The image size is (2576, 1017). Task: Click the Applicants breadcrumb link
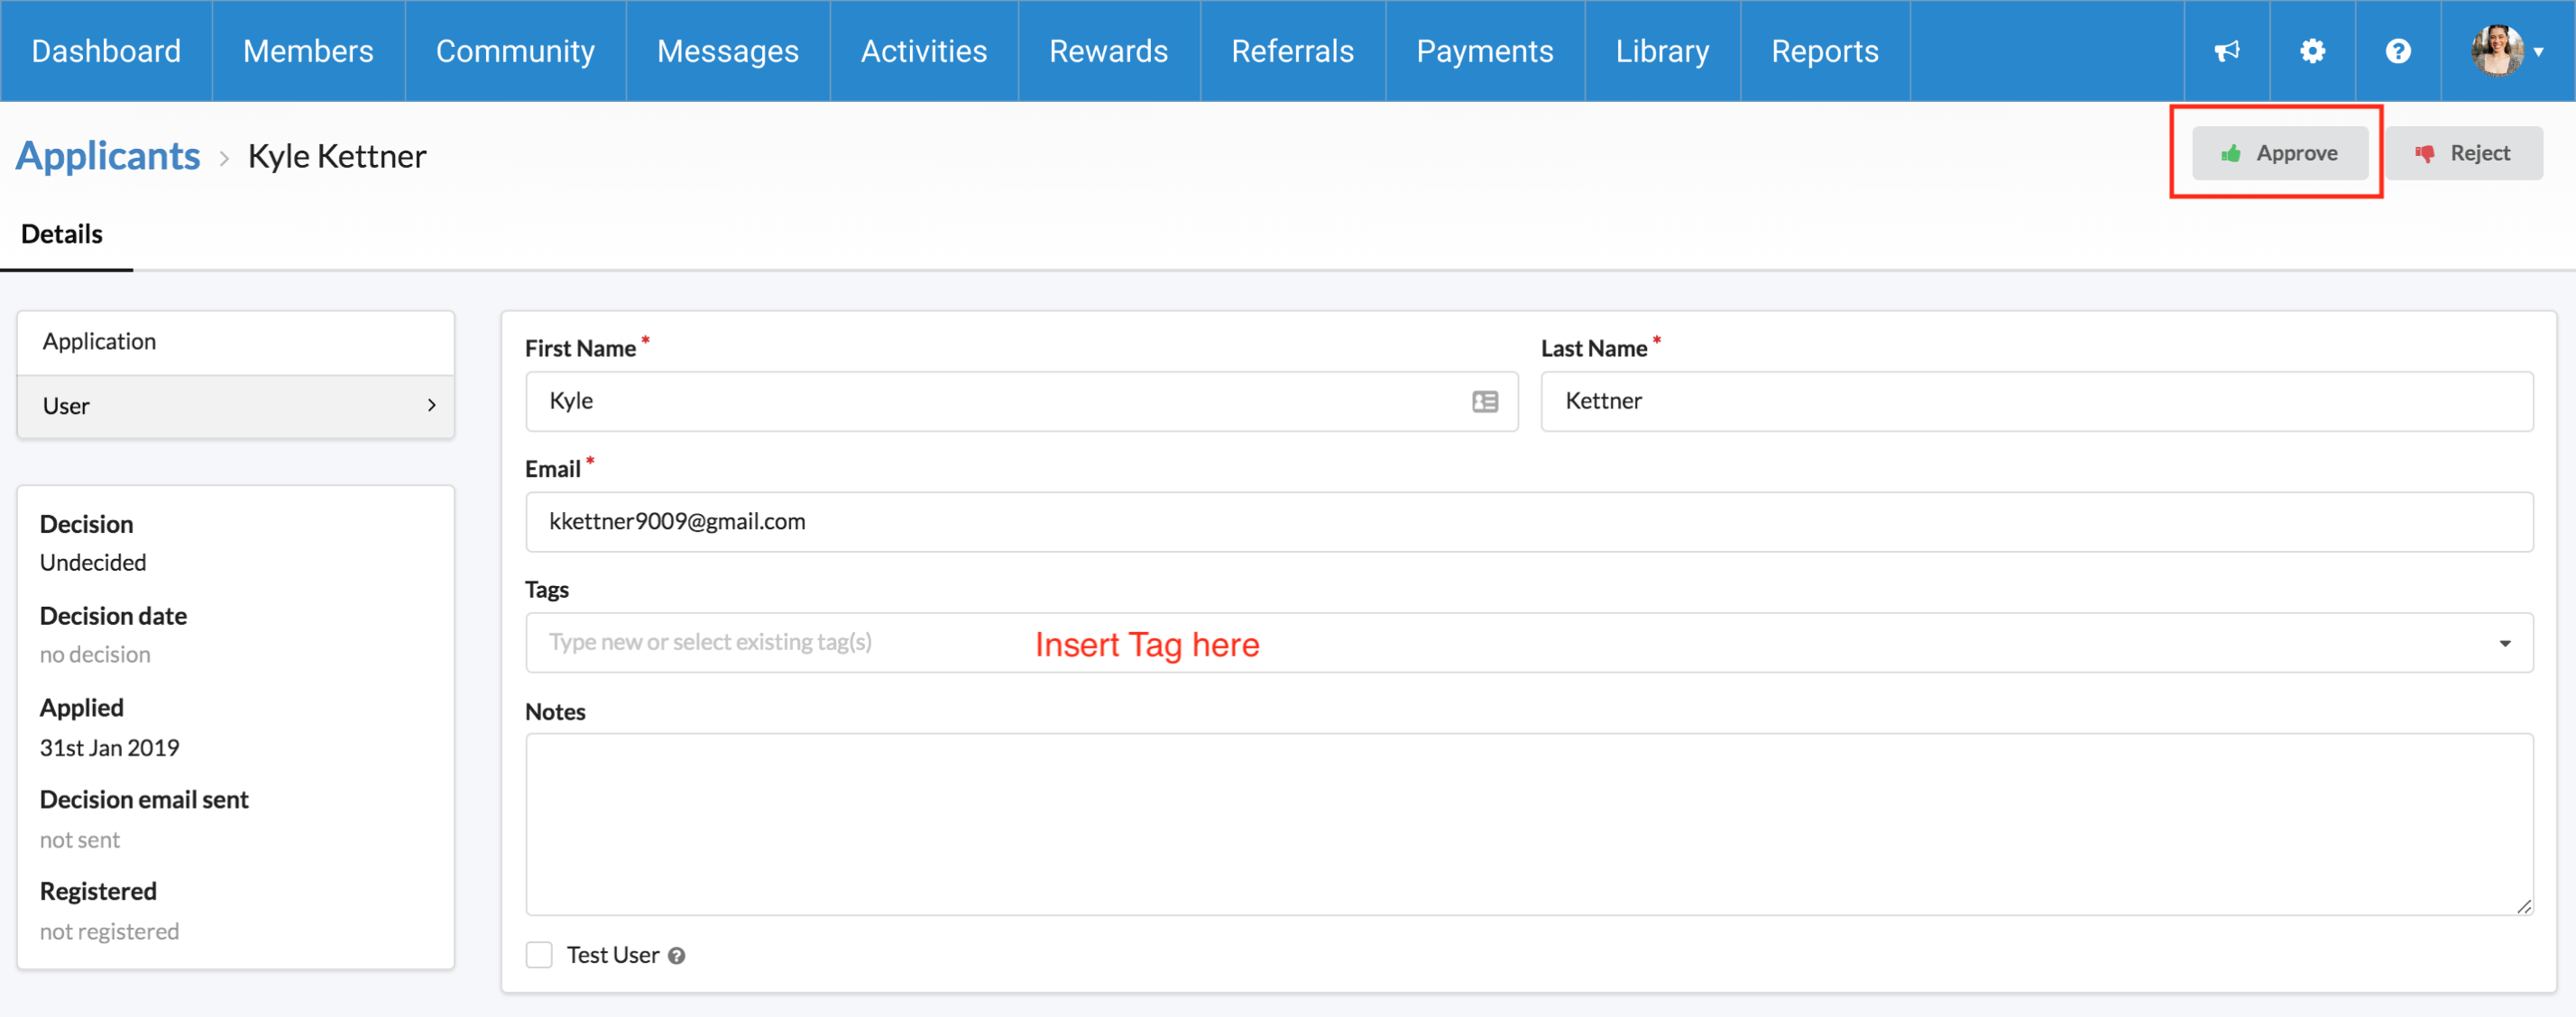(x=108, y=156)
